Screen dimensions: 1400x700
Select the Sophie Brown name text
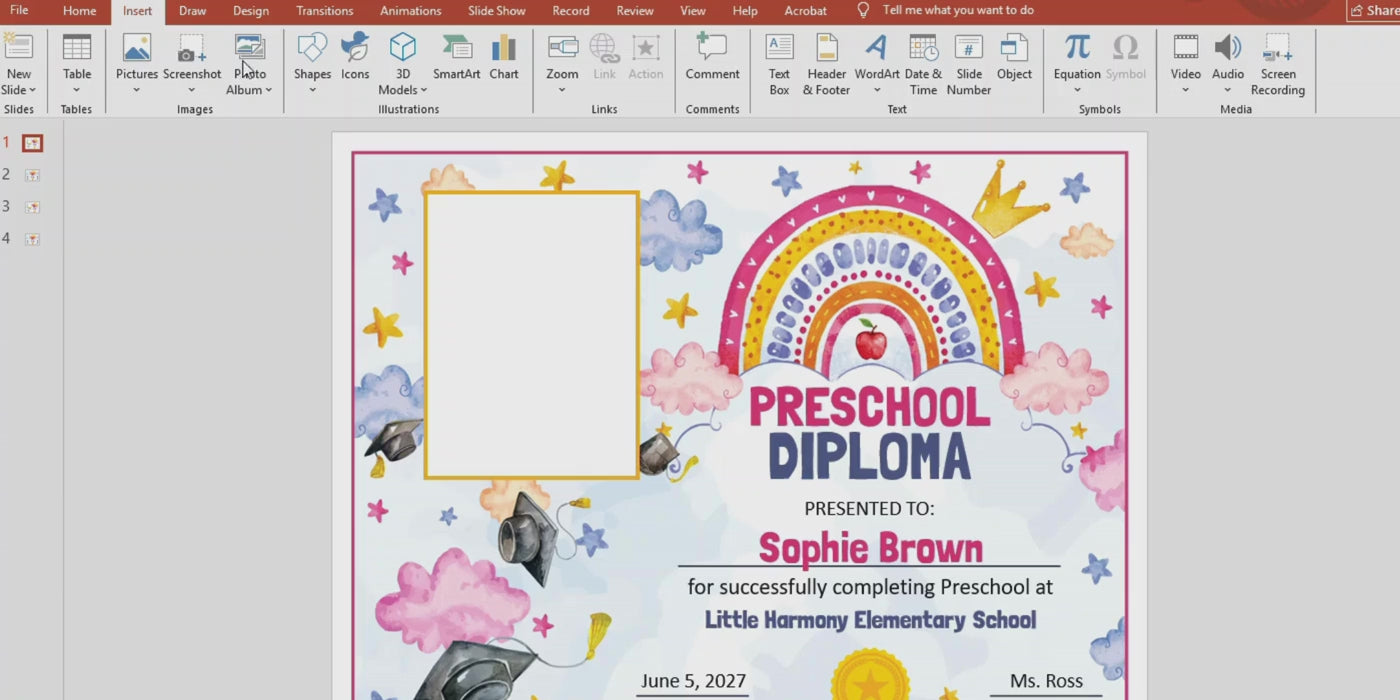tap(870, 548)
